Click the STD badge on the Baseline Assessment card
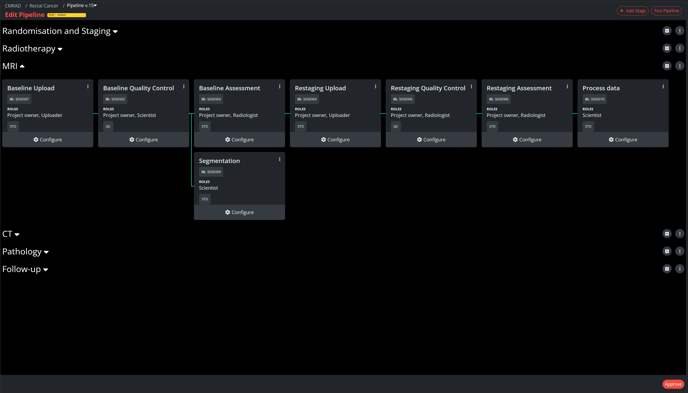Screen dimensions: 688x393 coord(204,126)
